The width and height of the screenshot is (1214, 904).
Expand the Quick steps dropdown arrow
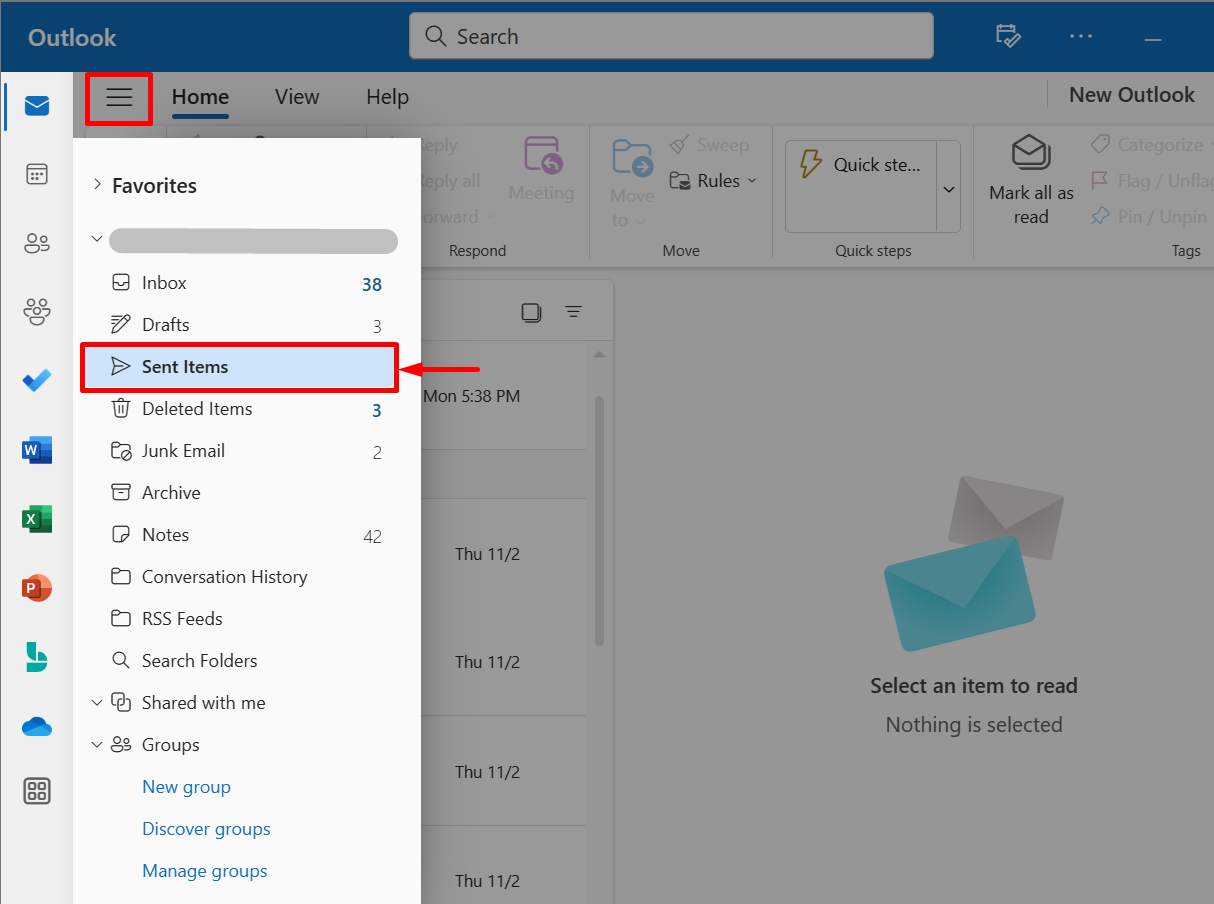click(x=948, y=188)
